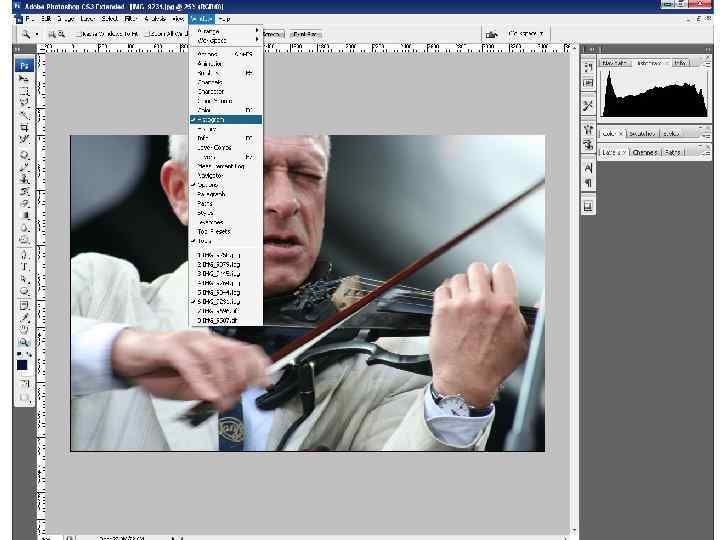The height and width of the screenshot is (540, 720).
Task: Select the Pen tool
Action: [x=24, y=254]
